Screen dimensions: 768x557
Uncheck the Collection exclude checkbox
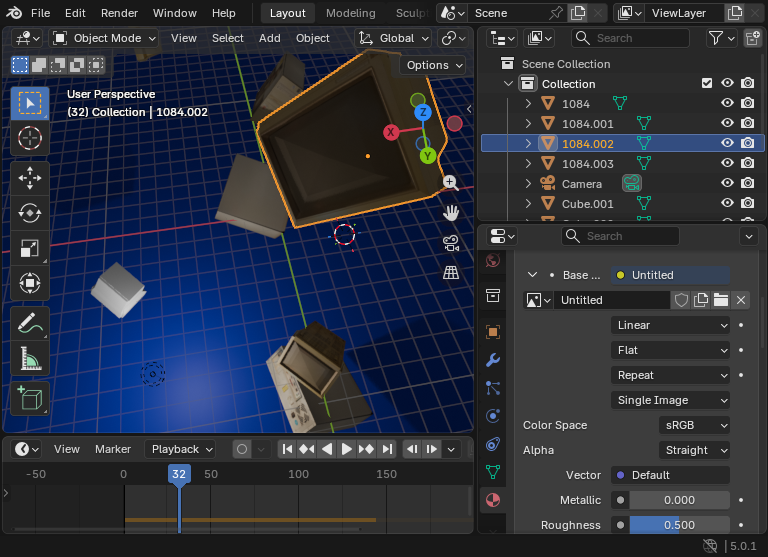click(x=707, y=84)
